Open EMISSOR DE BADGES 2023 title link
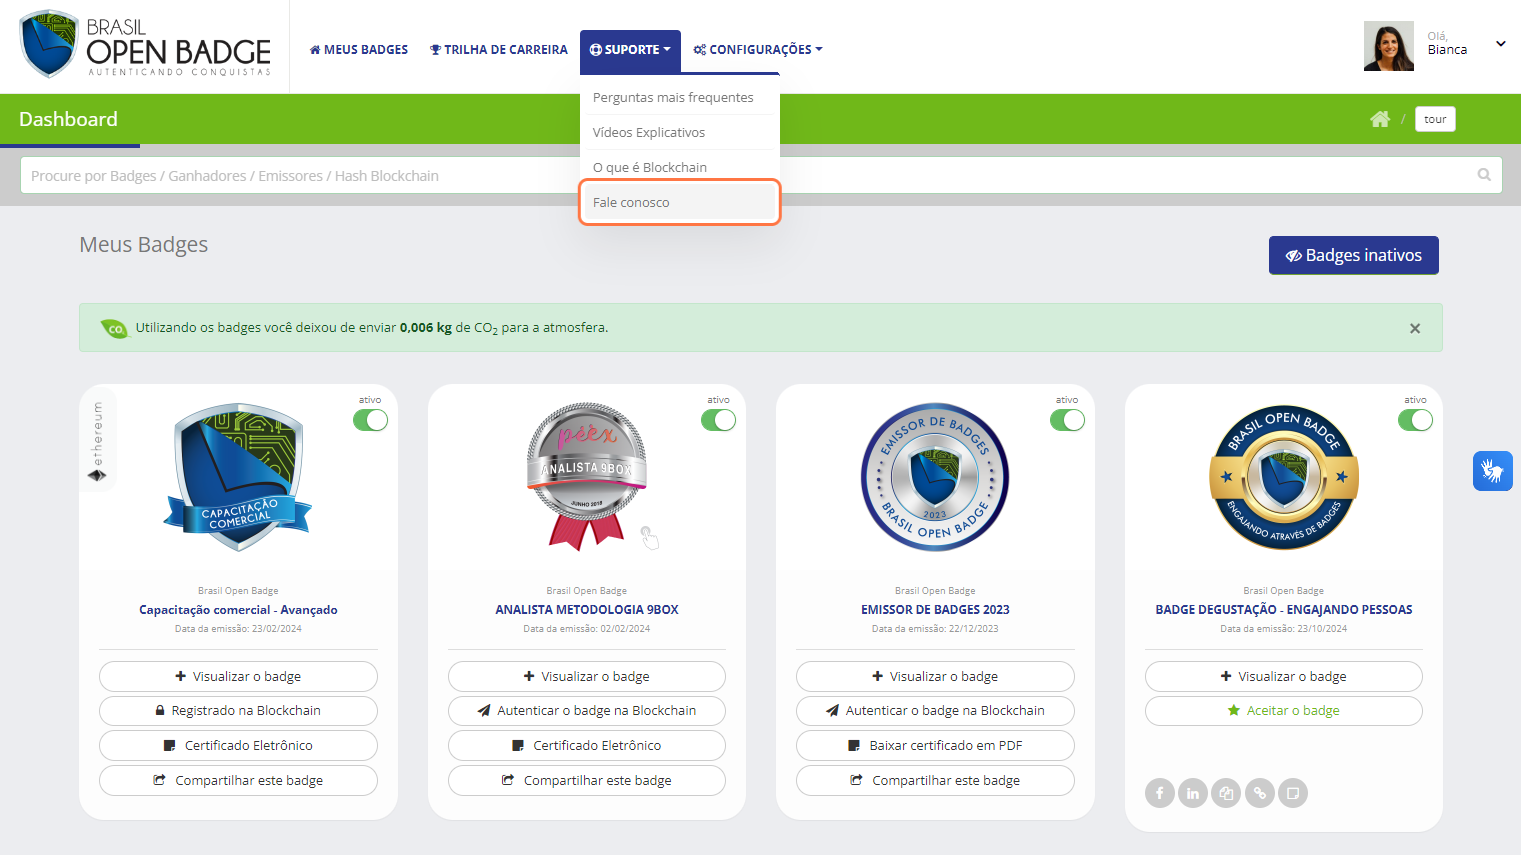The image size is (1521, 855). click(935, 610)
